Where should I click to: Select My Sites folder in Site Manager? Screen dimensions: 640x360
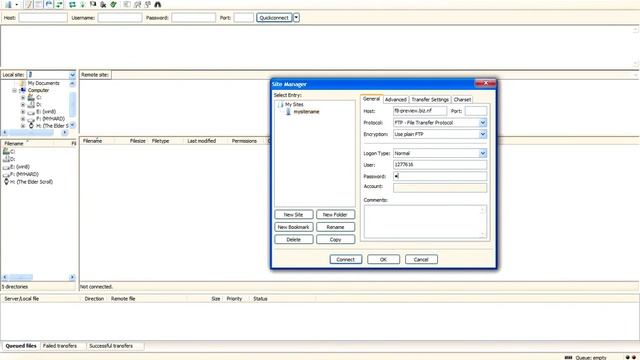(294, 104)
